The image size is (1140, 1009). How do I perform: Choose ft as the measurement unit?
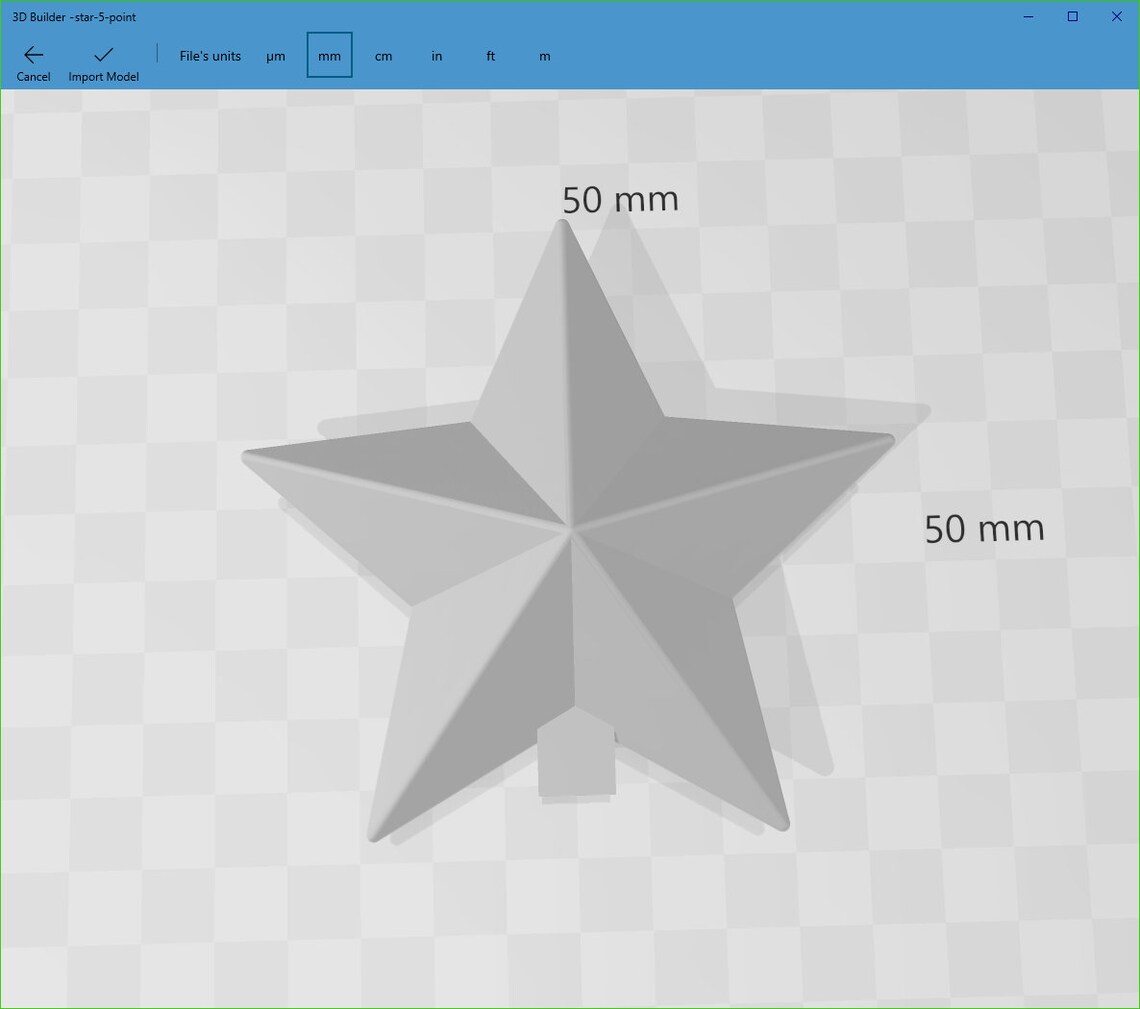click(490, 56)
